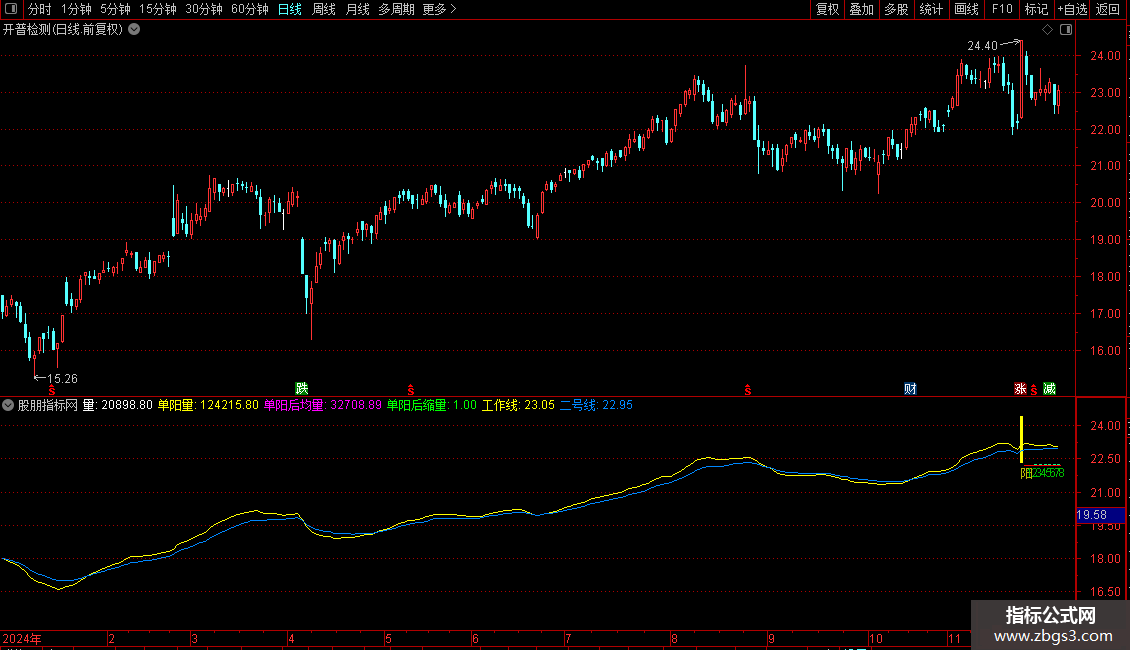1130x650 pixels.
Task: Click the 单阳后缩量: 1.00 value
Action: coord(432,405)
